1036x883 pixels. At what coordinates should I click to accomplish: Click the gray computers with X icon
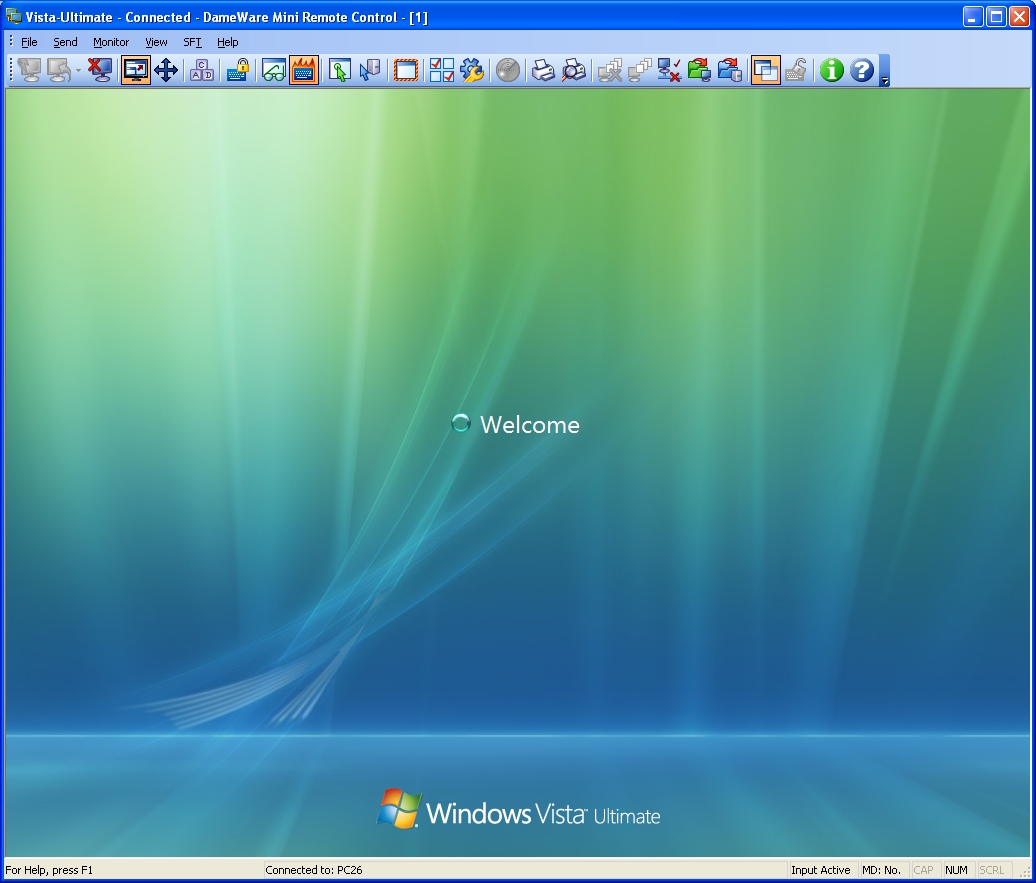(609, 70)
